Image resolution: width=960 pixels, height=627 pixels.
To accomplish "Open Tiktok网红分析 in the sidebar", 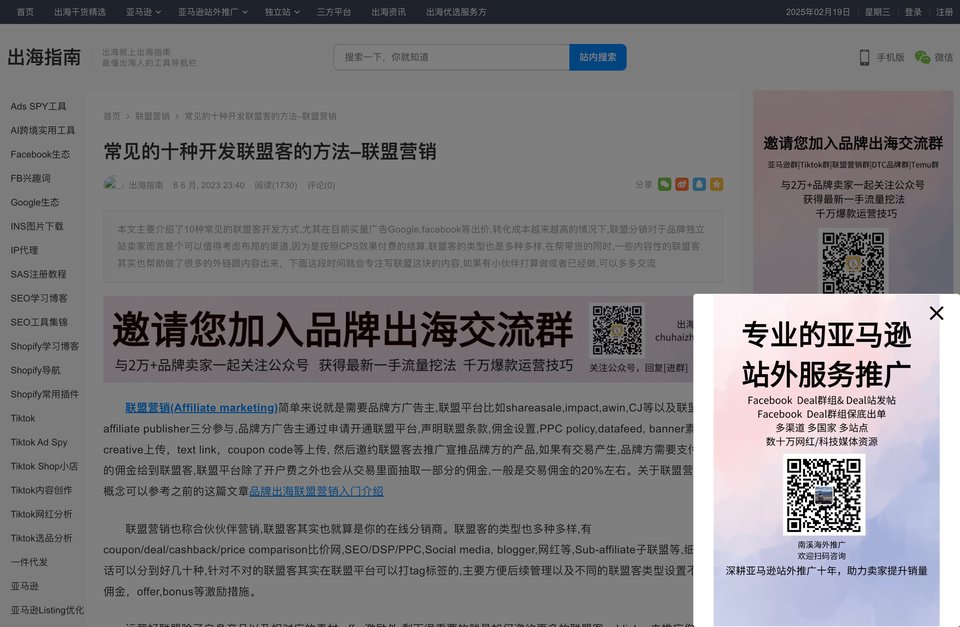I will (41, 514).
